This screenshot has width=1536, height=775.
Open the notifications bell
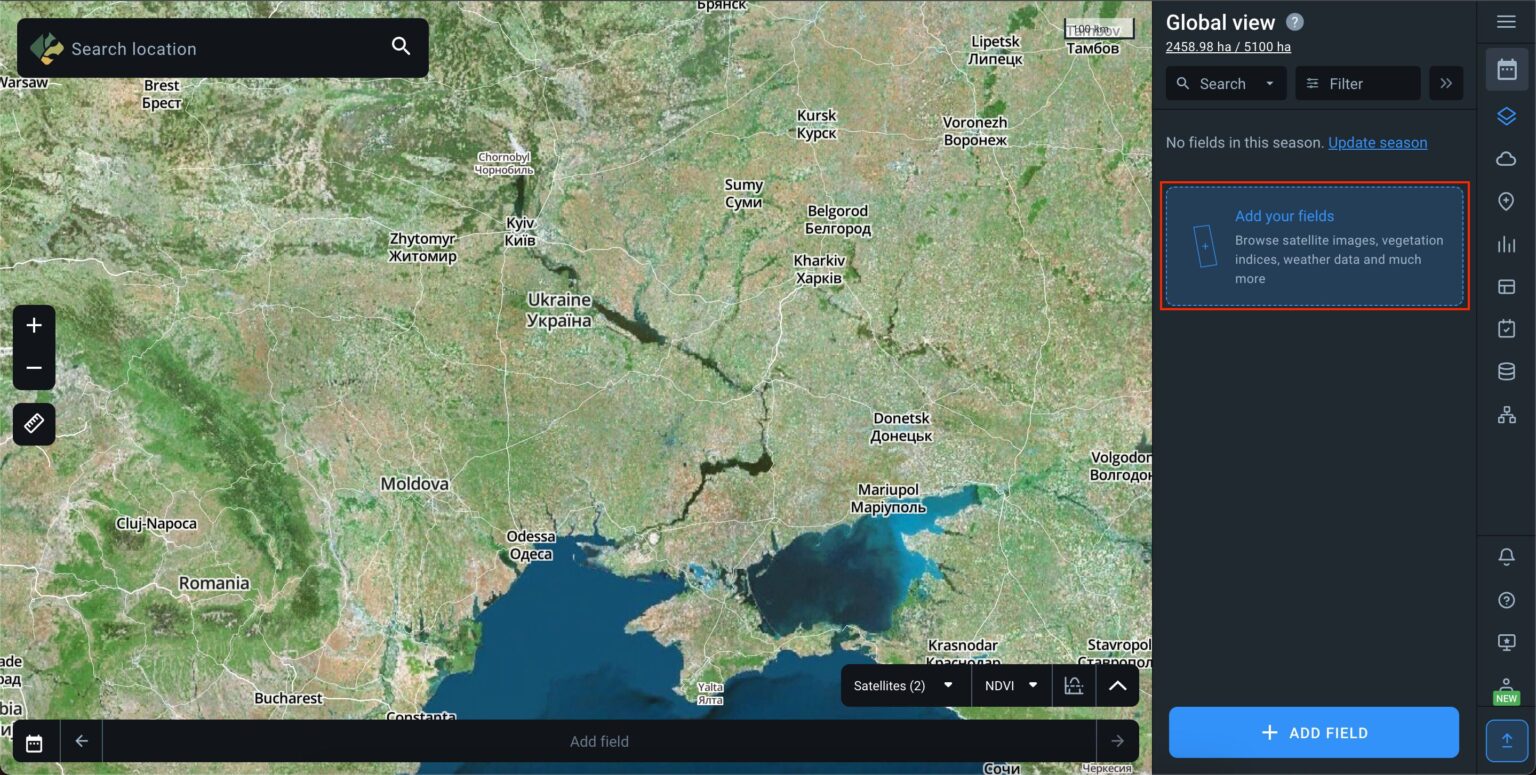click(x=1507, y=556)
